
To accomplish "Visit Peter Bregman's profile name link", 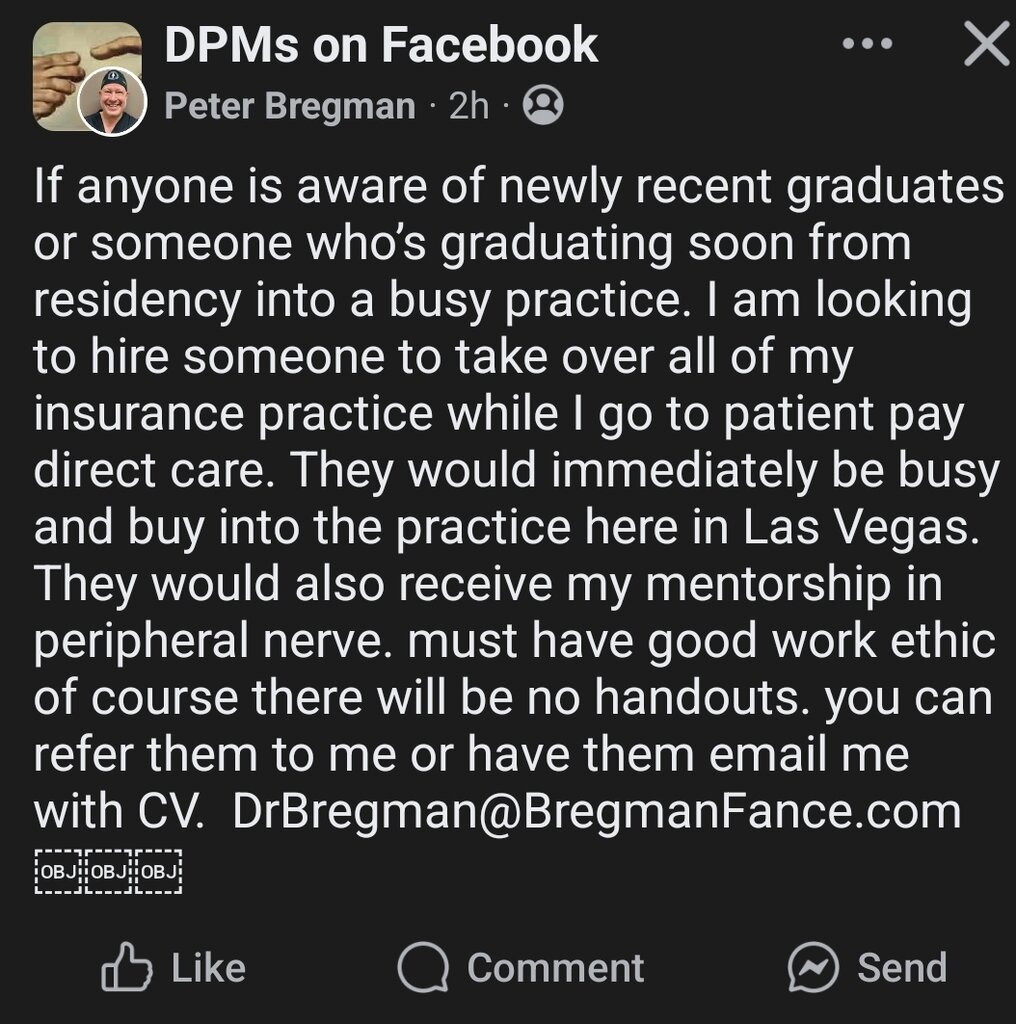I will [x=289, y=105].
